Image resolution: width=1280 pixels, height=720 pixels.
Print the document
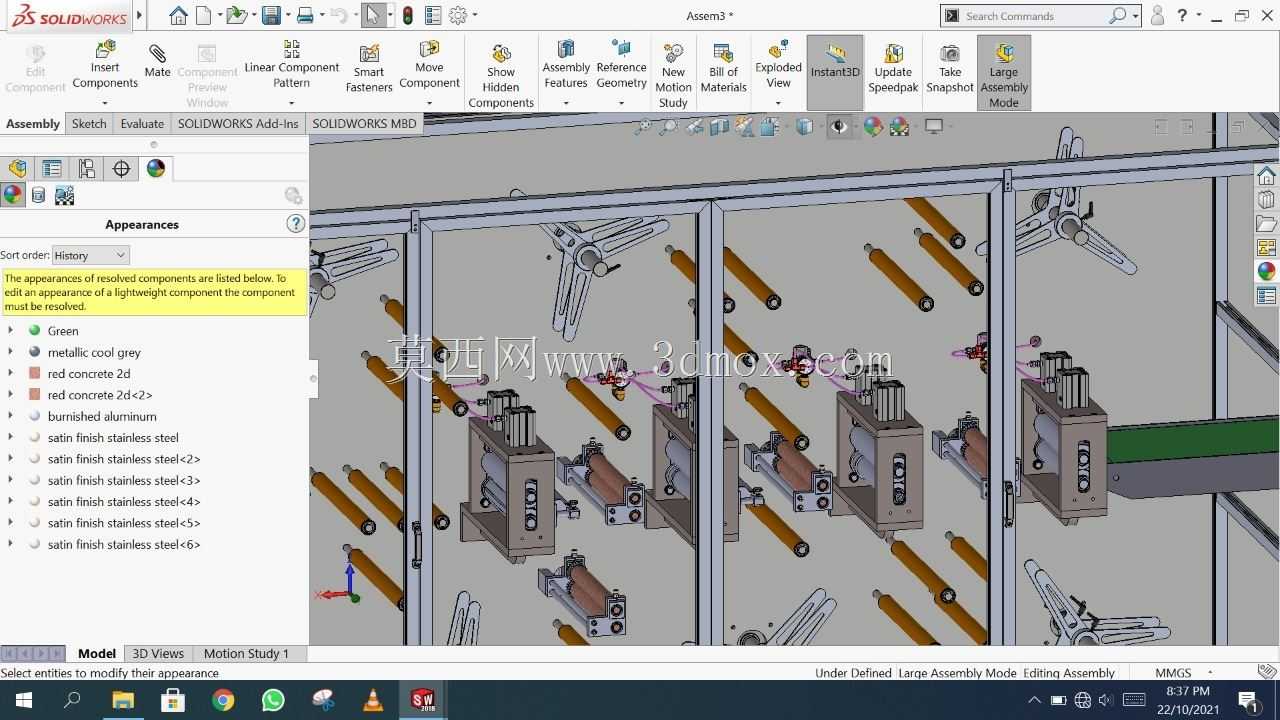point(305,15)
